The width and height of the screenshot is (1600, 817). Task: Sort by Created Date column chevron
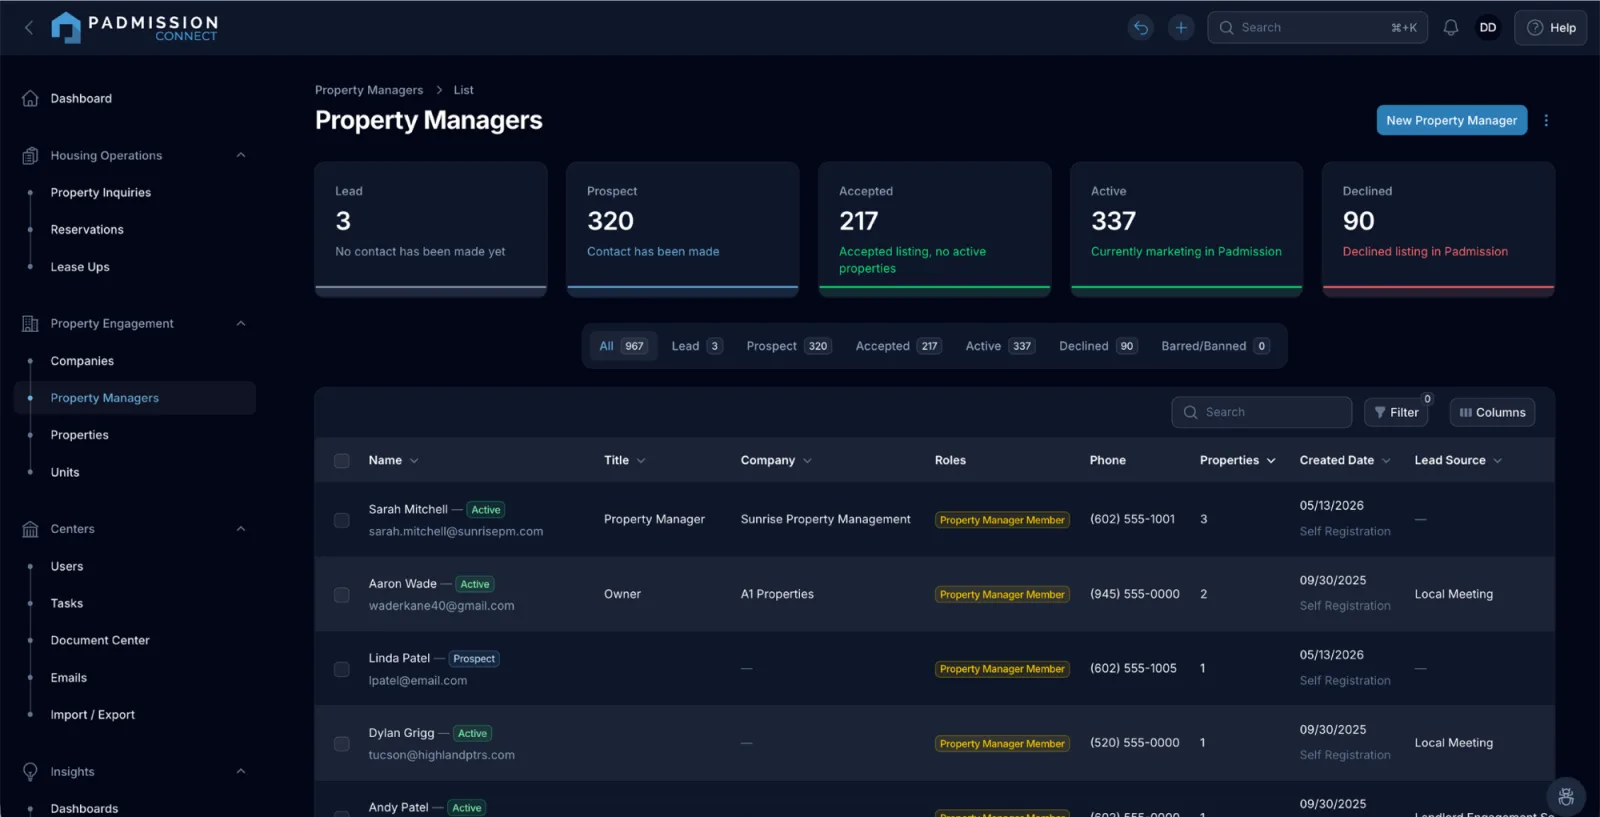[x=1386, y=461]
